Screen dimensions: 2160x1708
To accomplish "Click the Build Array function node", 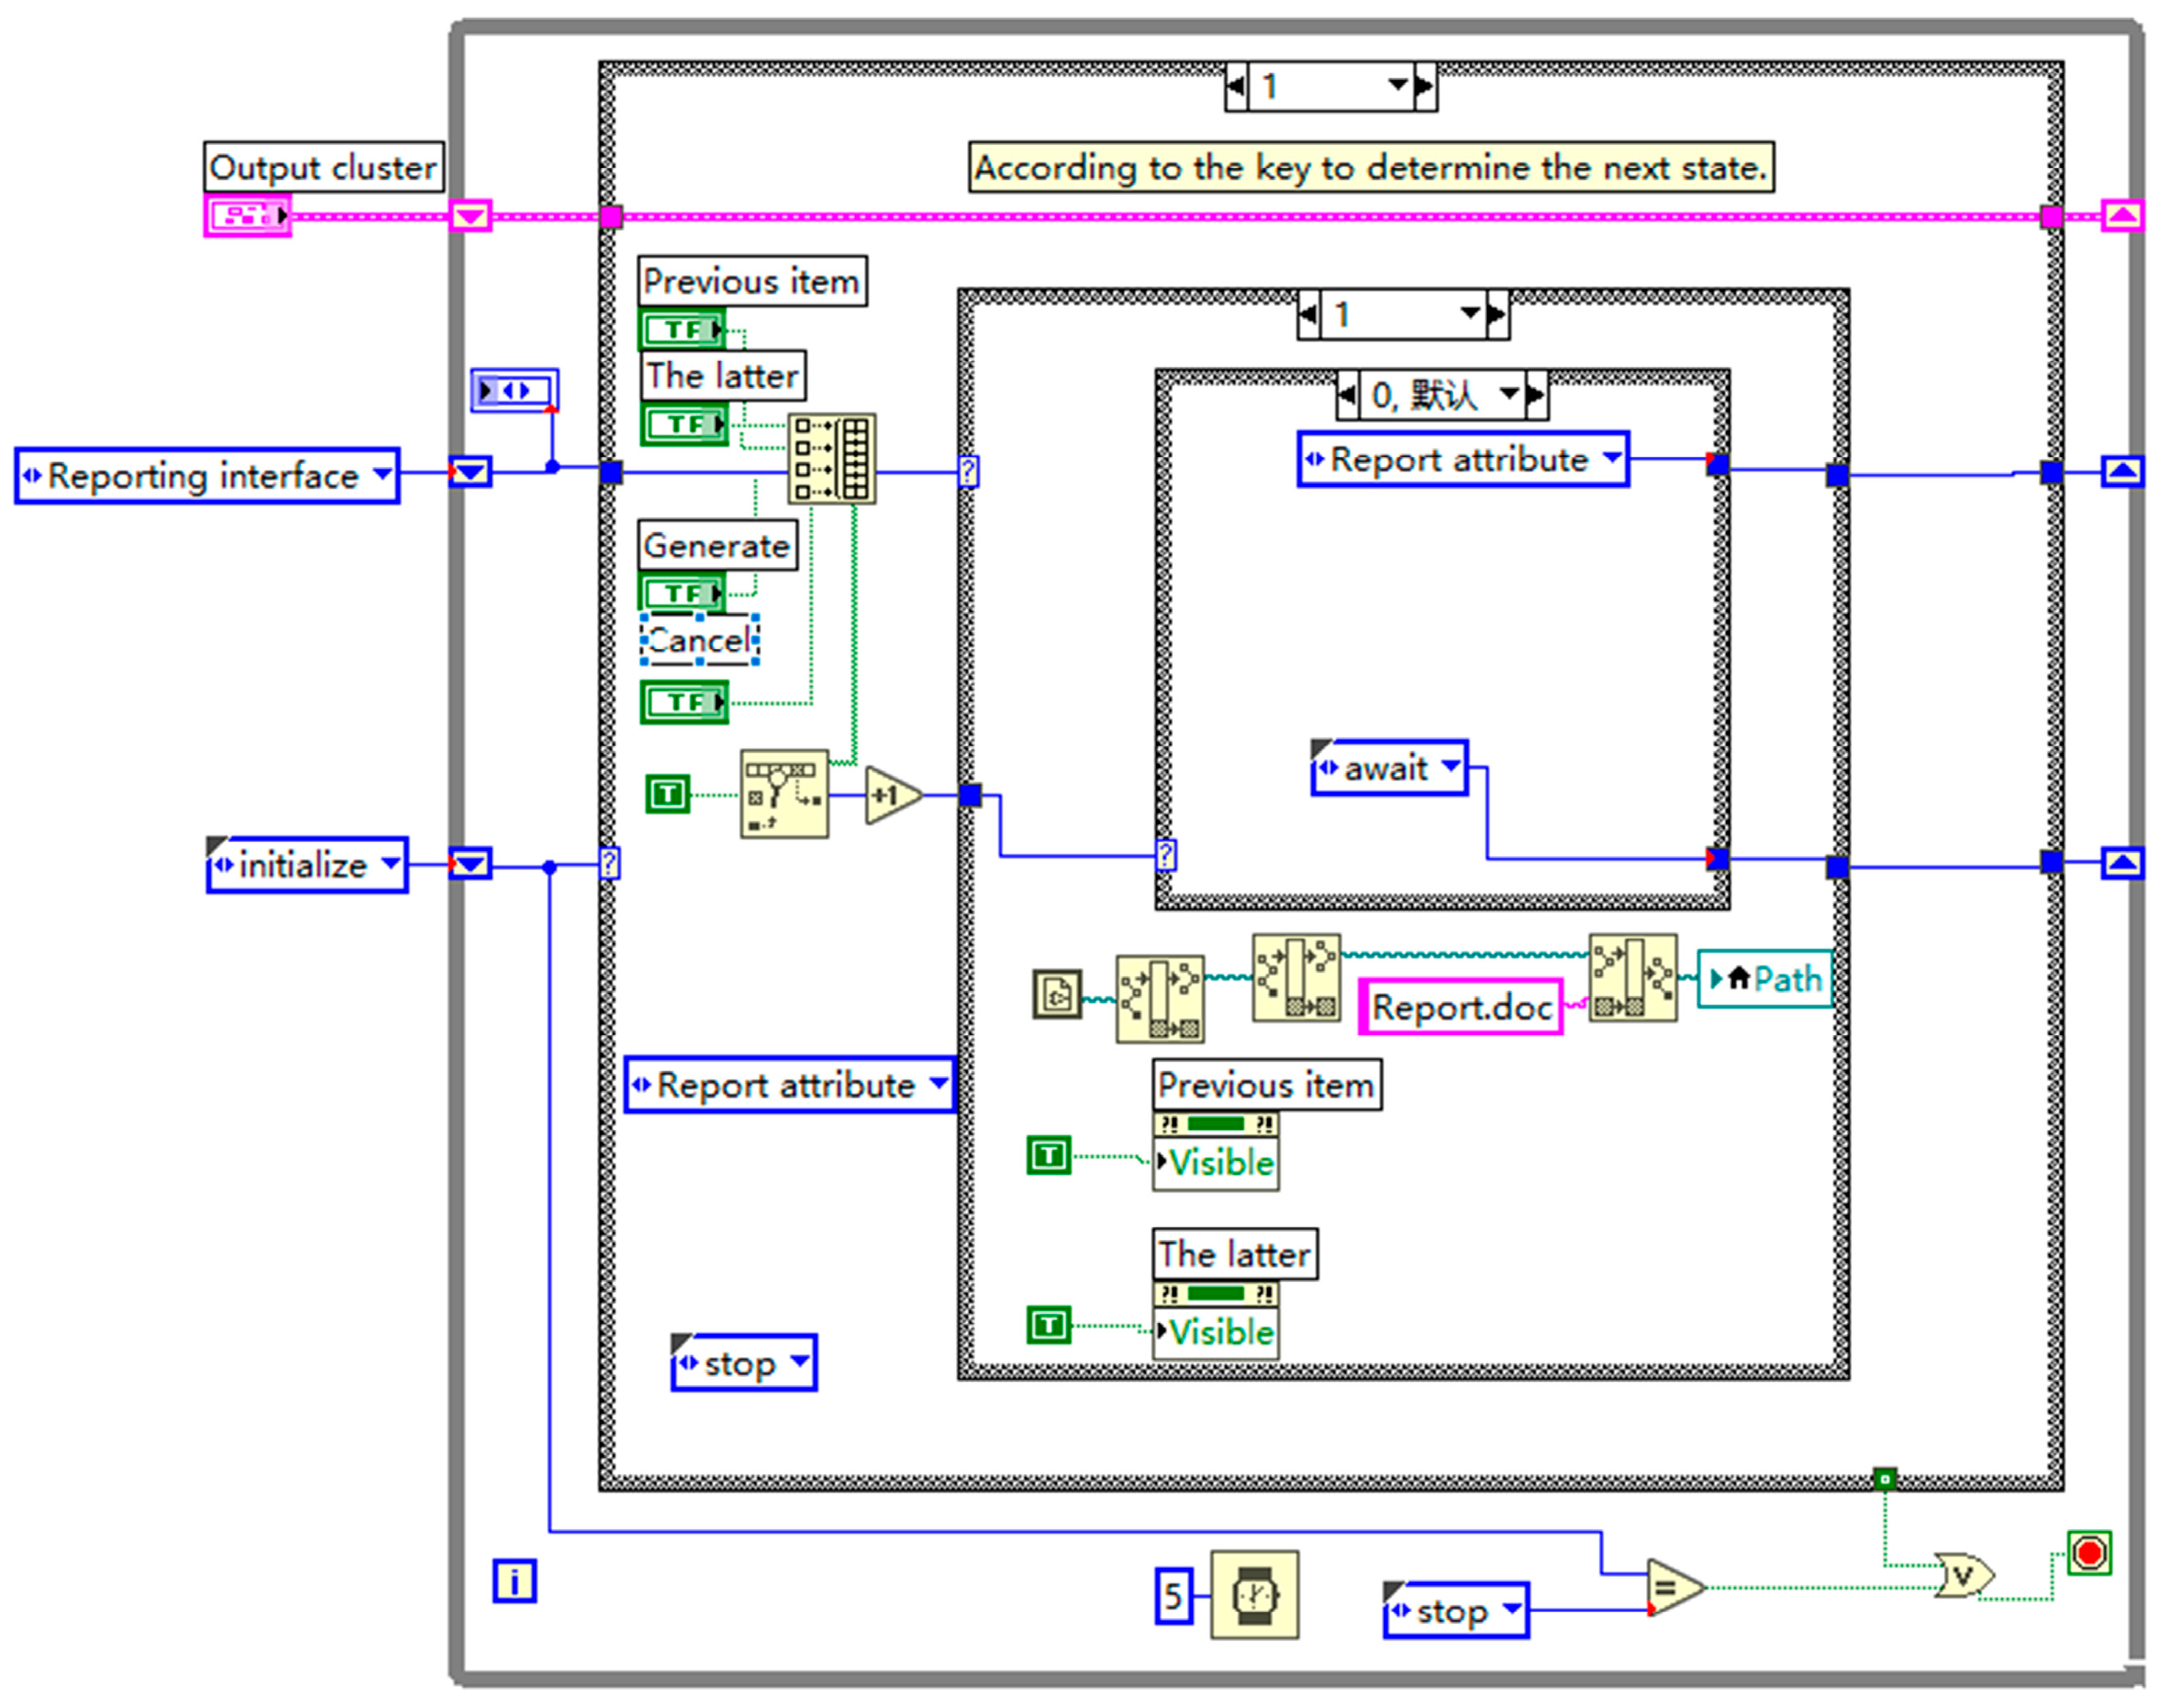I will pyautogui.click(x=831, y=459).
